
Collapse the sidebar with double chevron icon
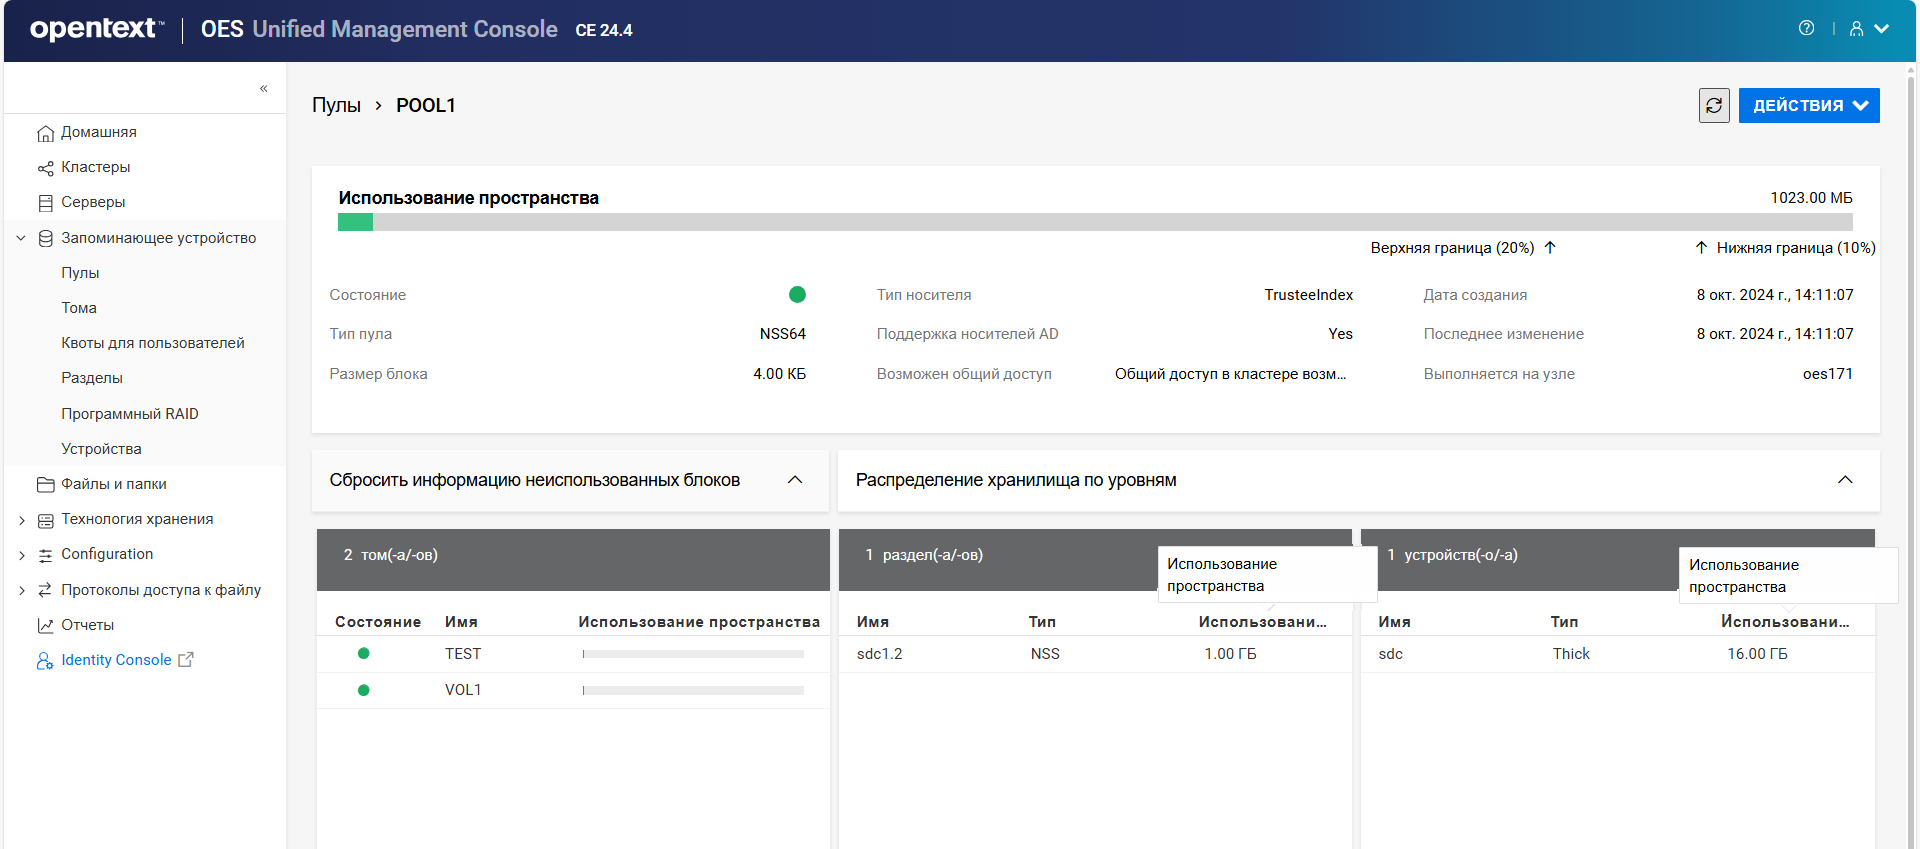pos(264,88)
